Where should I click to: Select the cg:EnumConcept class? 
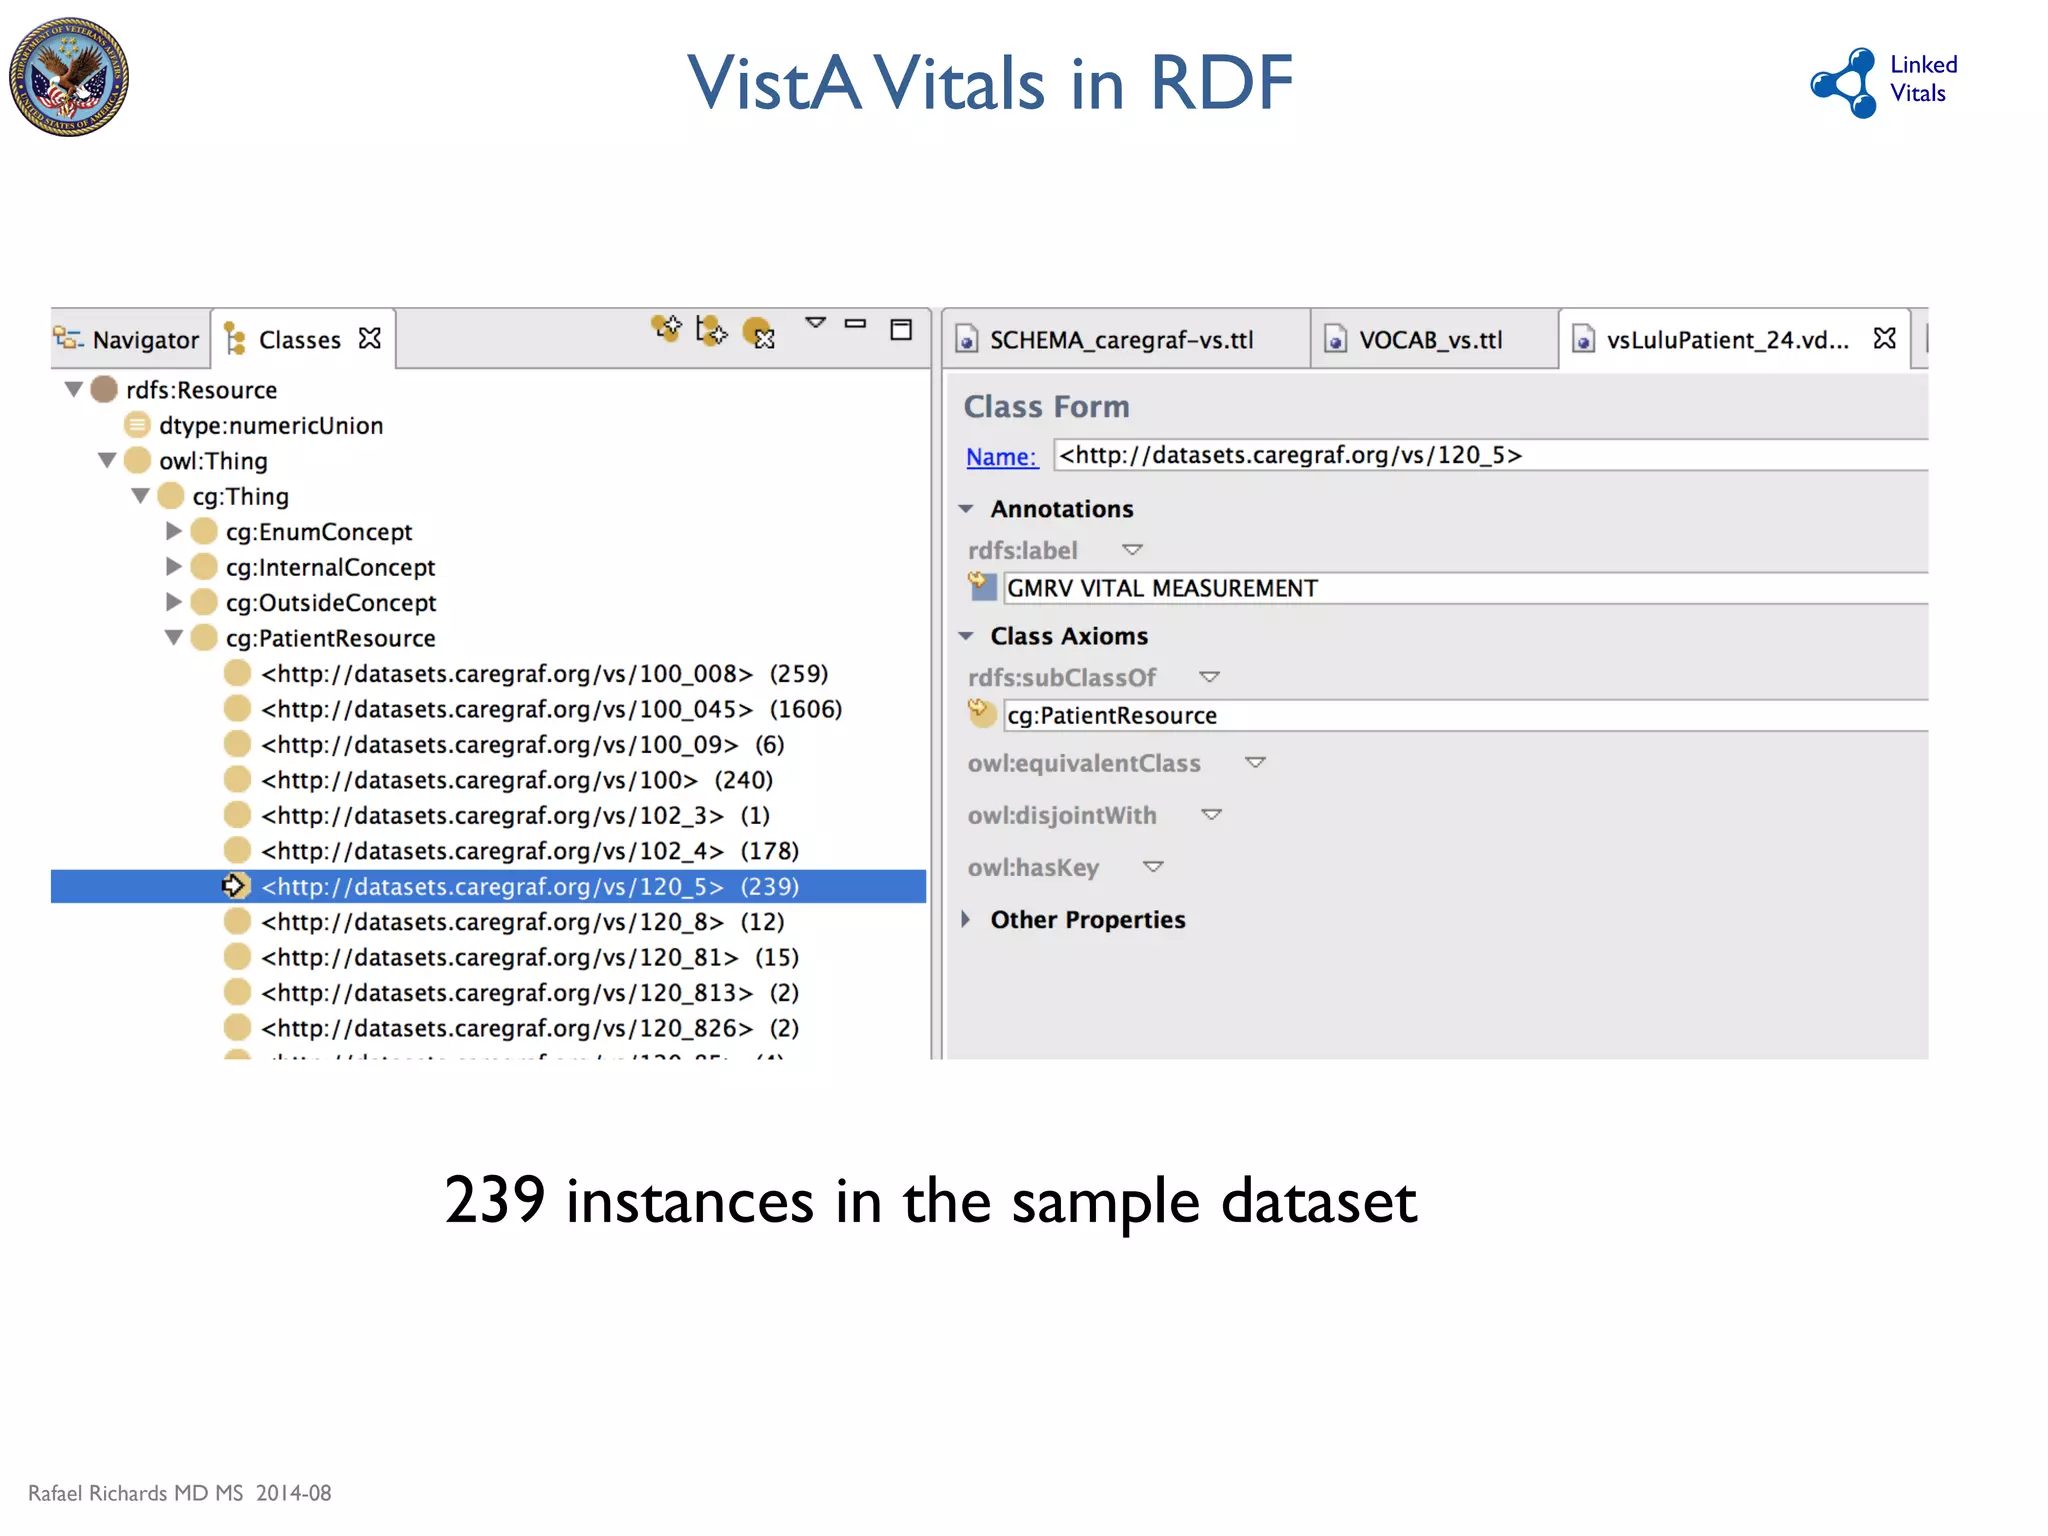[x=319, y=532]
